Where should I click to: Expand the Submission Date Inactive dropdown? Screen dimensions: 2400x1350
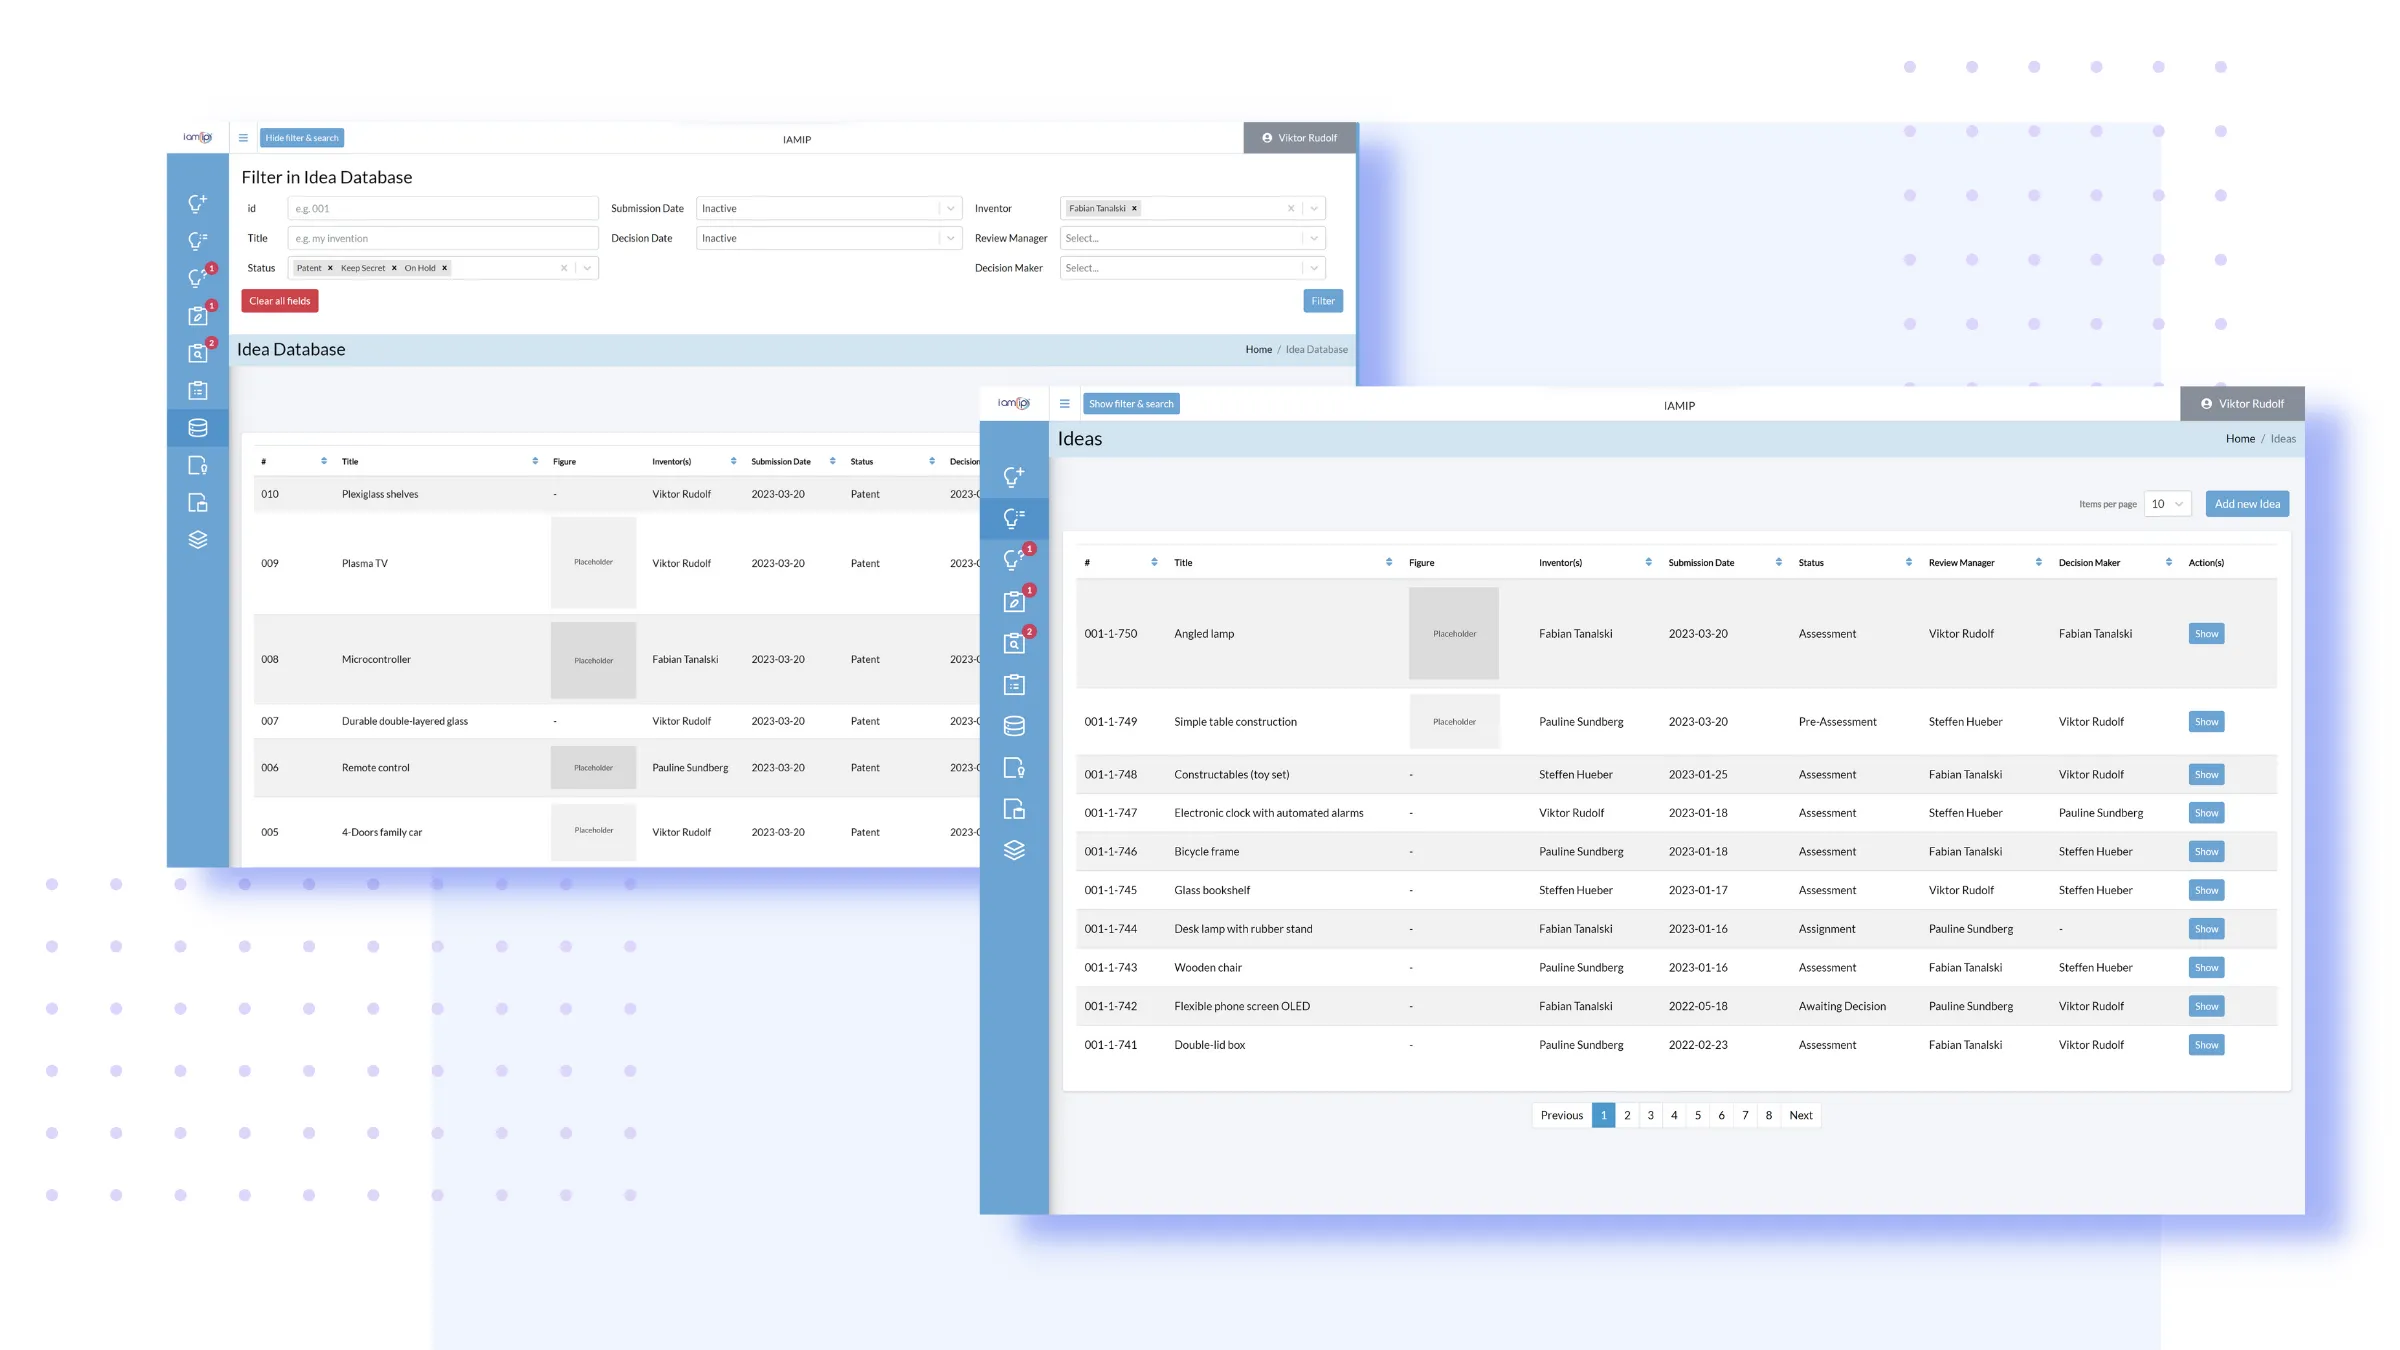coord(828,209)
